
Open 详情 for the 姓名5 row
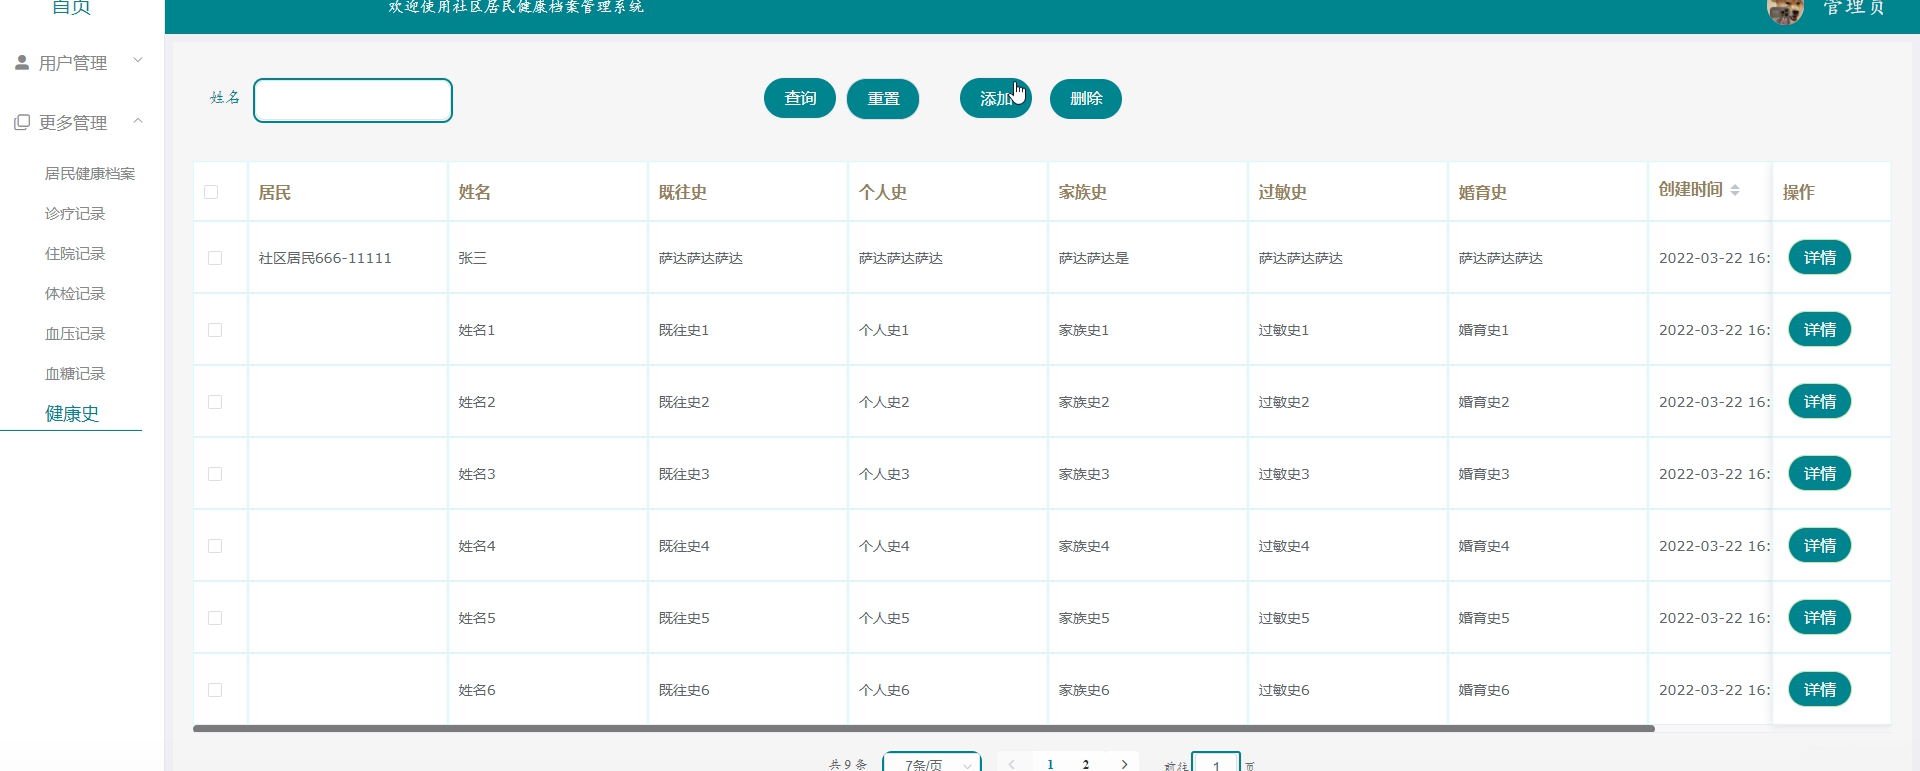pyautogui.click(x=1820, y=618)
